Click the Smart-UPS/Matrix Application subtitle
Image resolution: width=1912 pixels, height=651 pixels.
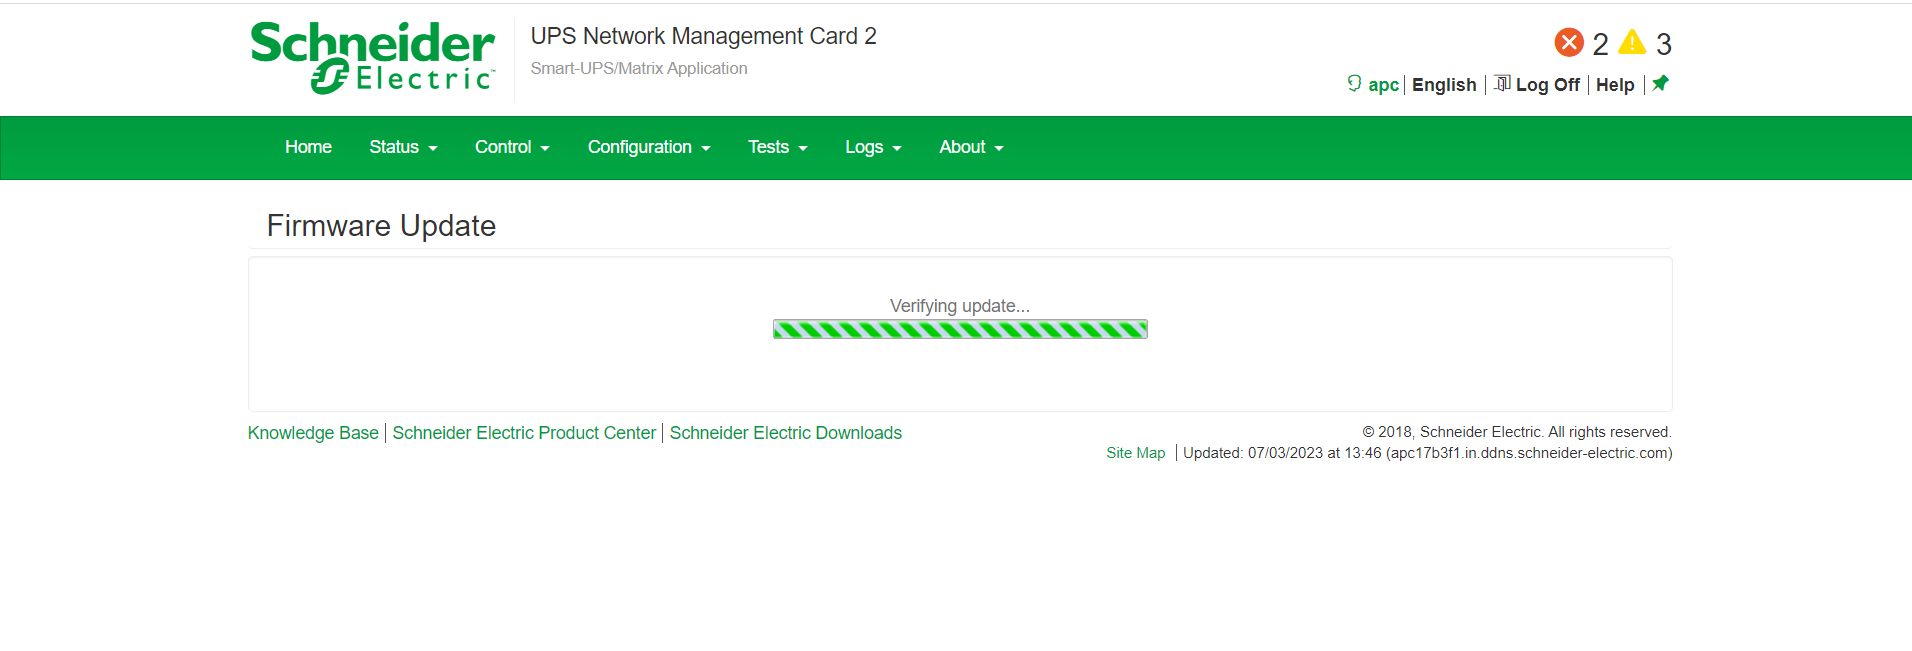tap(639, 68)
